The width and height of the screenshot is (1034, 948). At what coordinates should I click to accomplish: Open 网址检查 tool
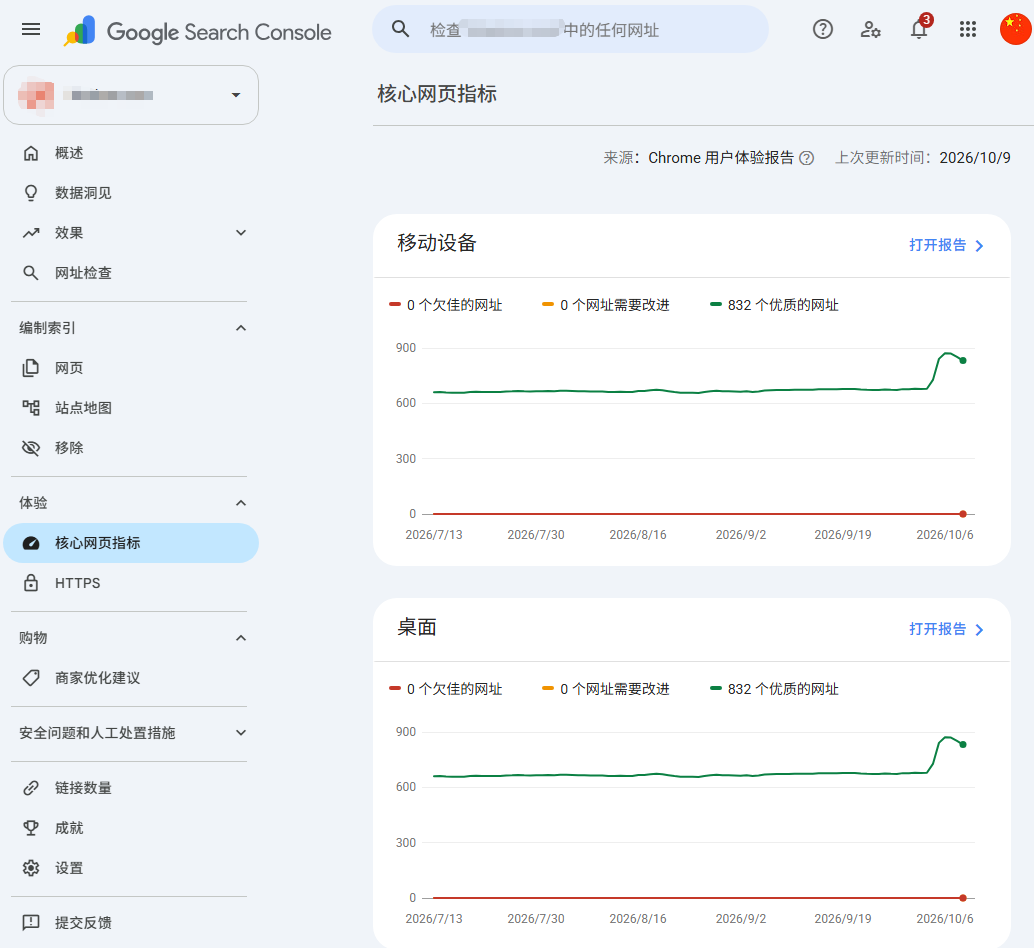coord(131,273)
